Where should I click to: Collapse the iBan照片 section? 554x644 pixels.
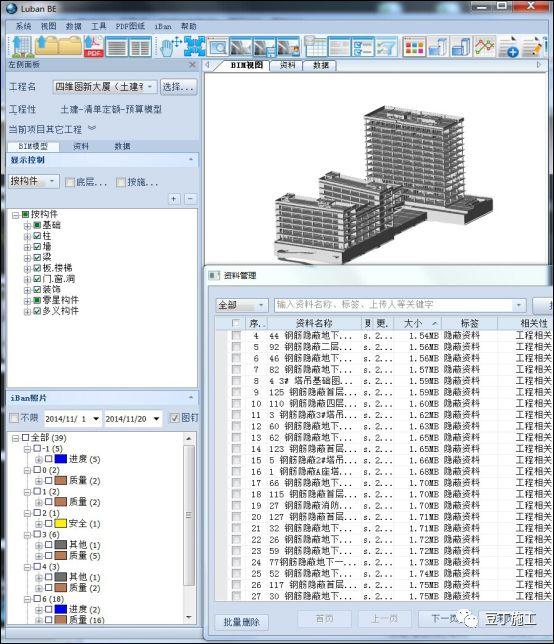191,398
